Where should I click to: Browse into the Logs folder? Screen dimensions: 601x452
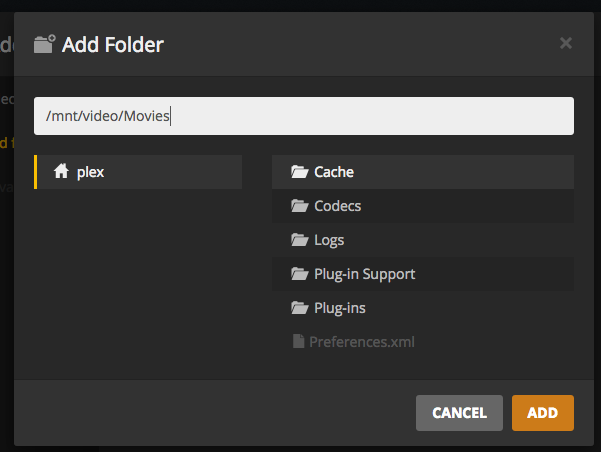pos(329,240)
